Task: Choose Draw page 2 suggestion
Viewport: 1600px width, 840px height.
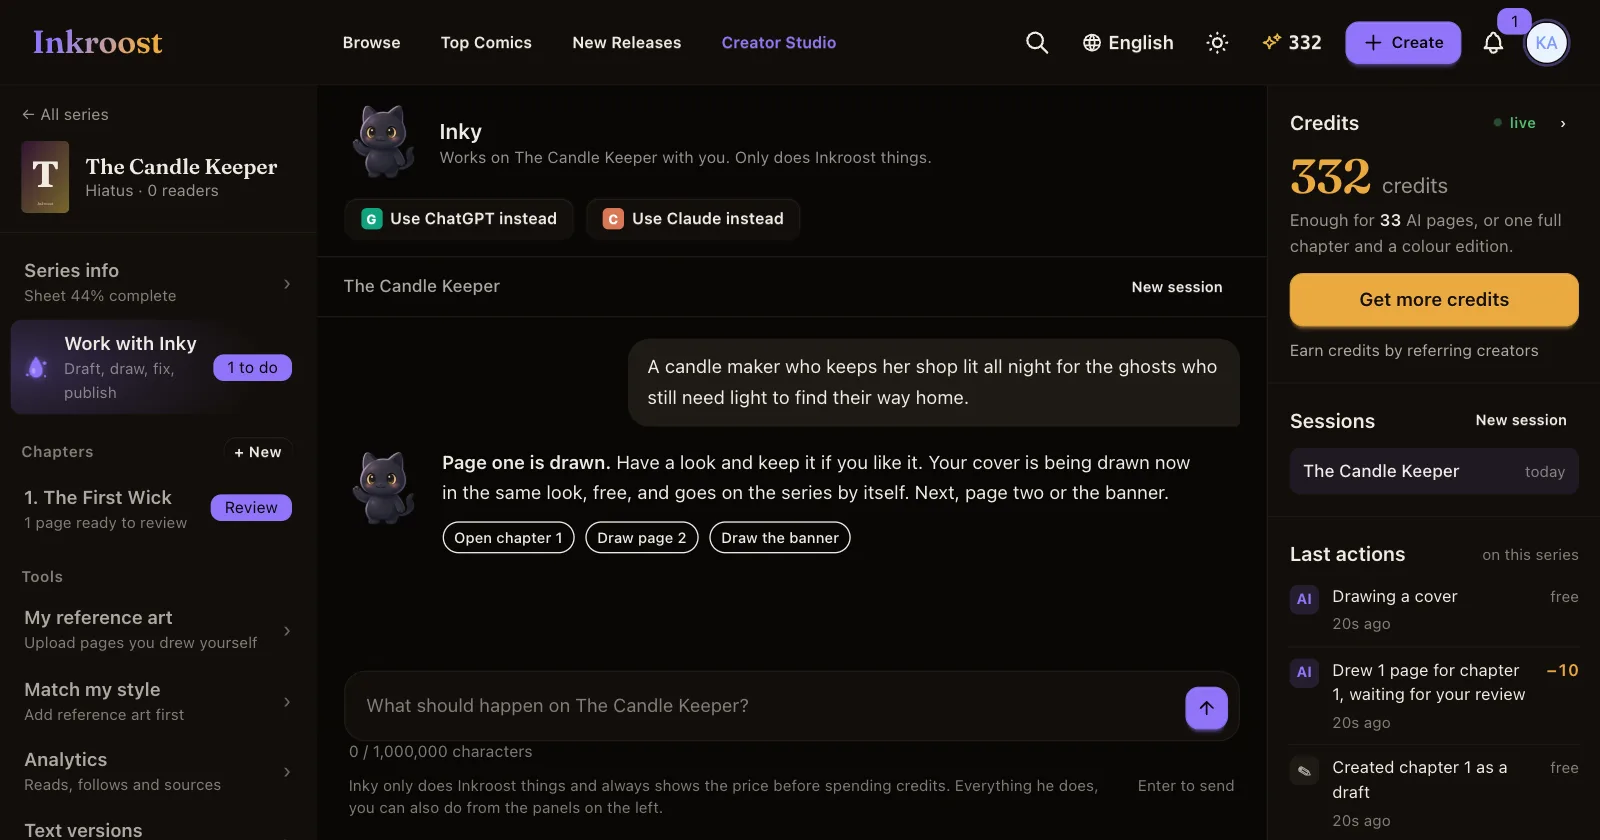Action: pyautogui.click(x=642, y=538)
